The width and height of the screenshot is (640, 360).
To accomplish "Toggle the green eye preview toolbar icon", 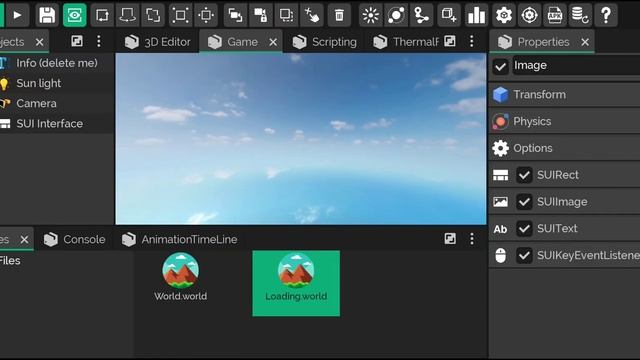I will pyautogui.click(x=75, y=16).
